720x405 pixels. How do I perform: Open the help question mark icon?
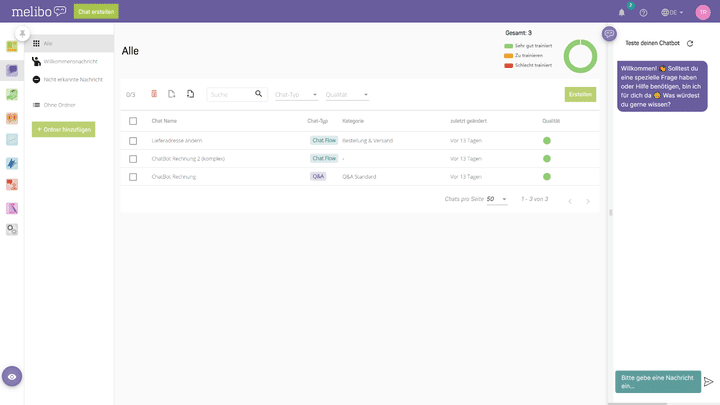tap(643, 12)
